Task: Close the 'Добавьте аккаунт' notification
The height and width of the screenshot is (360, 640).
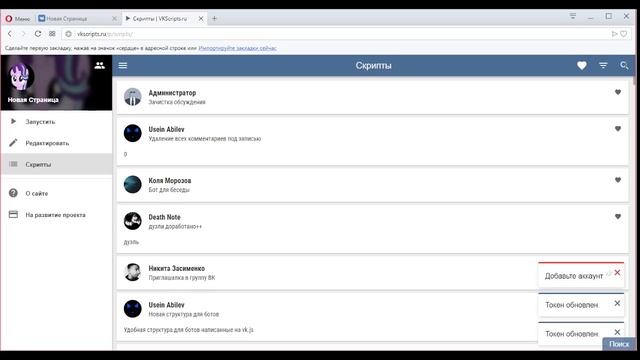Action: 617,272
